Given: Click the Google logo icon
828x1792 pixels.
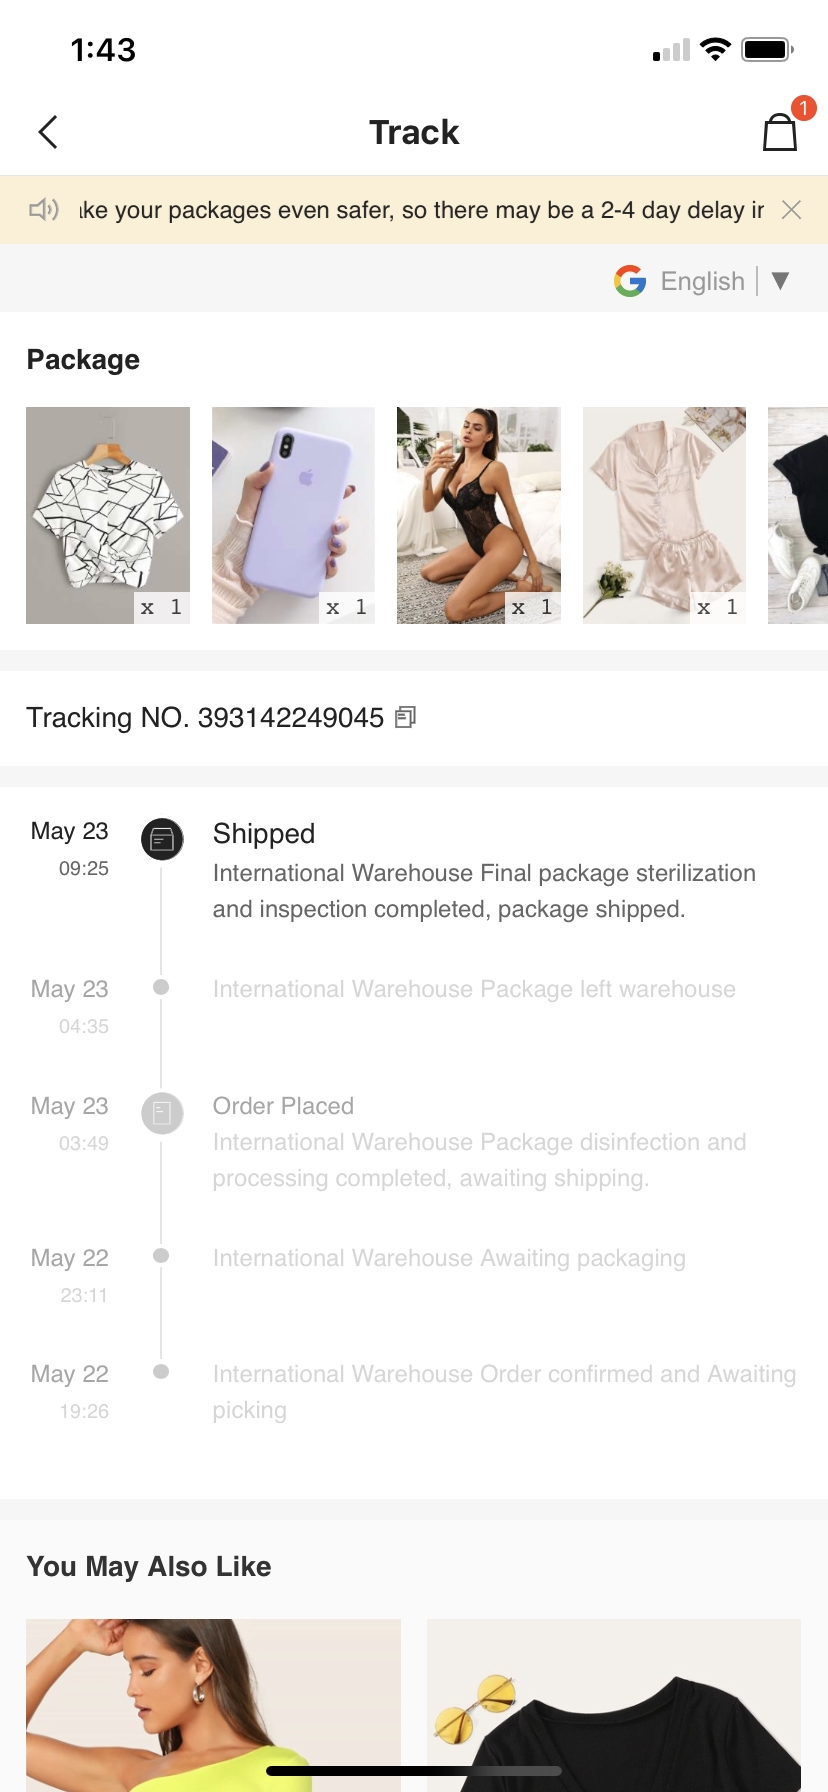Looking at the screenshot, I should pos(630,281).
